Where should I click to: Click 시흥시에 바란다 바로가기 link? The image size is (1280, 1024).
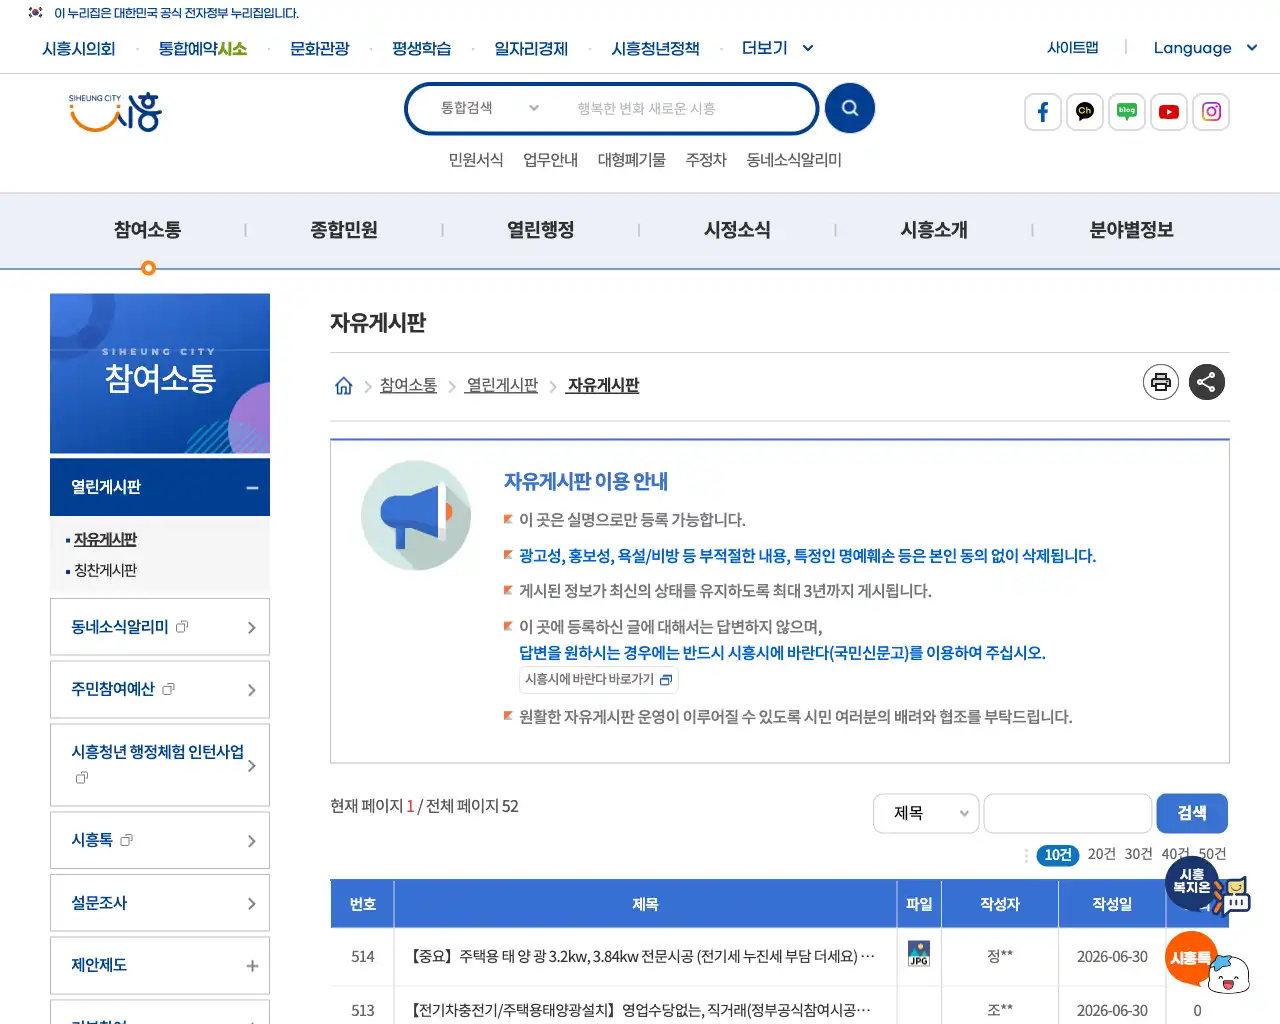pos(599,680)
